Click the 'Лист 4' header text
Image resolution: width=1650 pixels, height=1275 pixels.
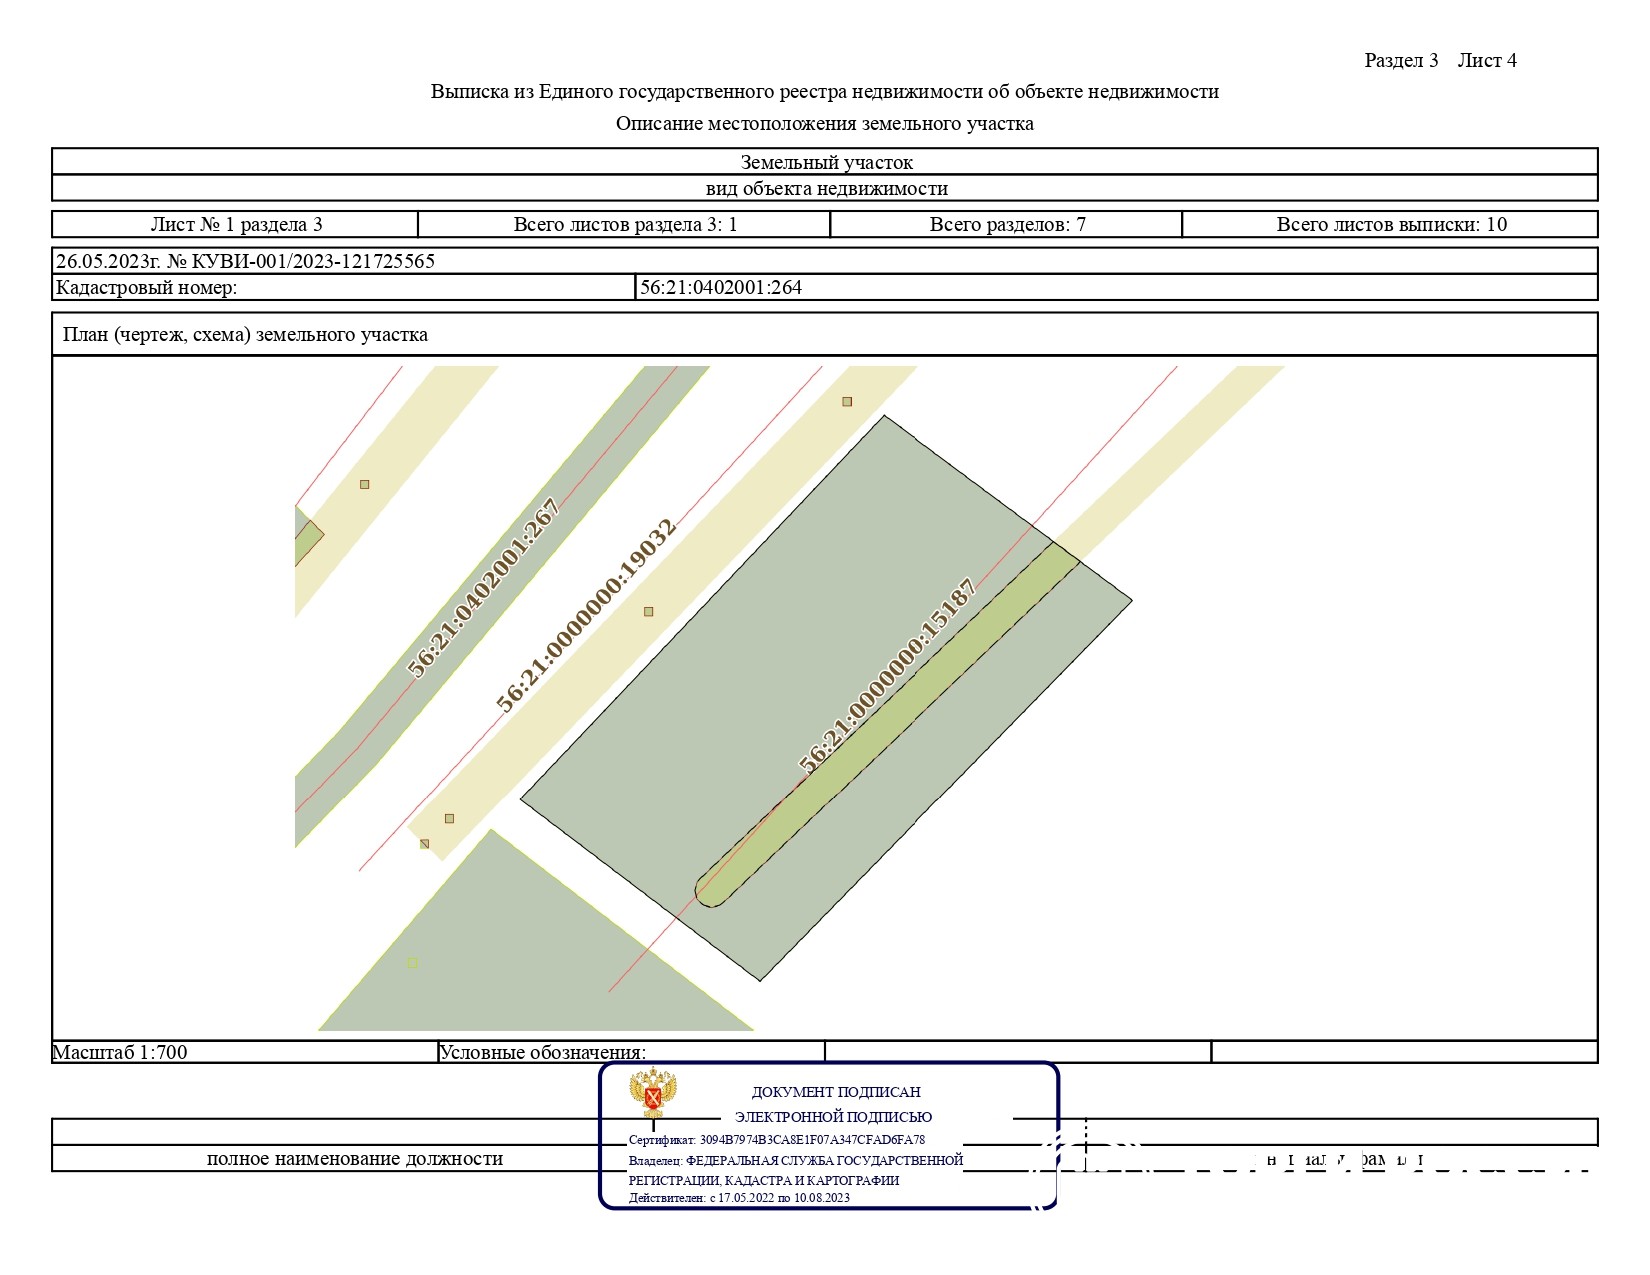pyautogui.click(x=1487, y=60)
